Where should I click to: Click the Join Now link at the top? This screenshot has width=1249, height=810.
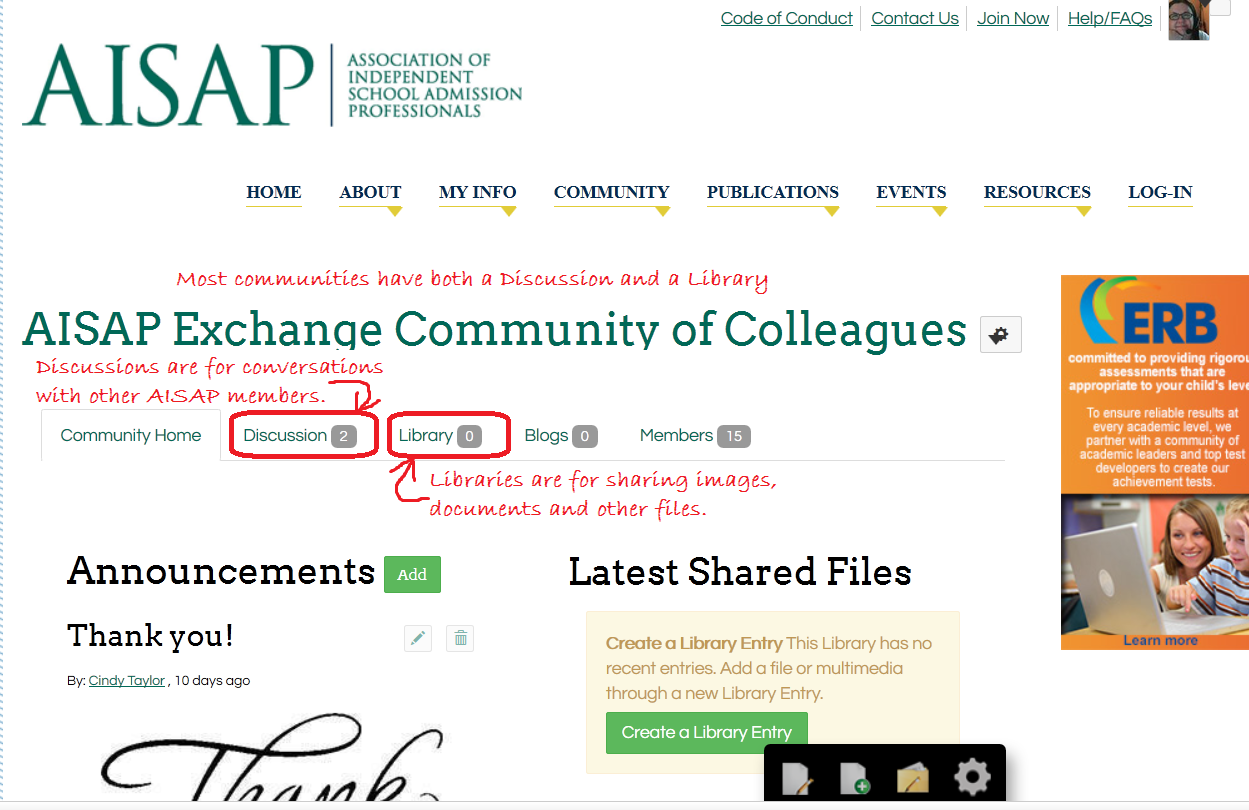(1012, 18)
